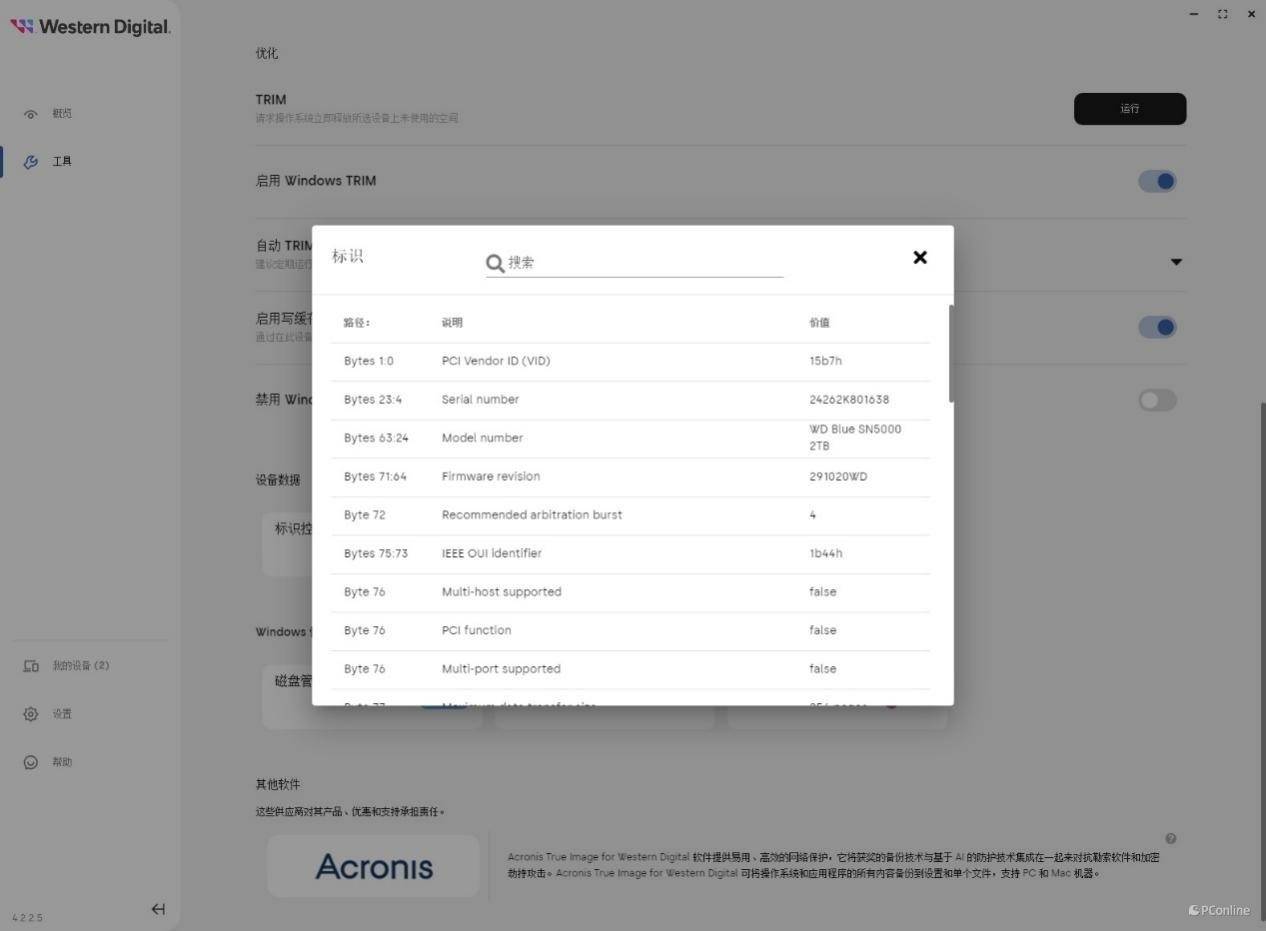Click the Bytes 1:0 path cell
1266x931 pixels.
369,361
